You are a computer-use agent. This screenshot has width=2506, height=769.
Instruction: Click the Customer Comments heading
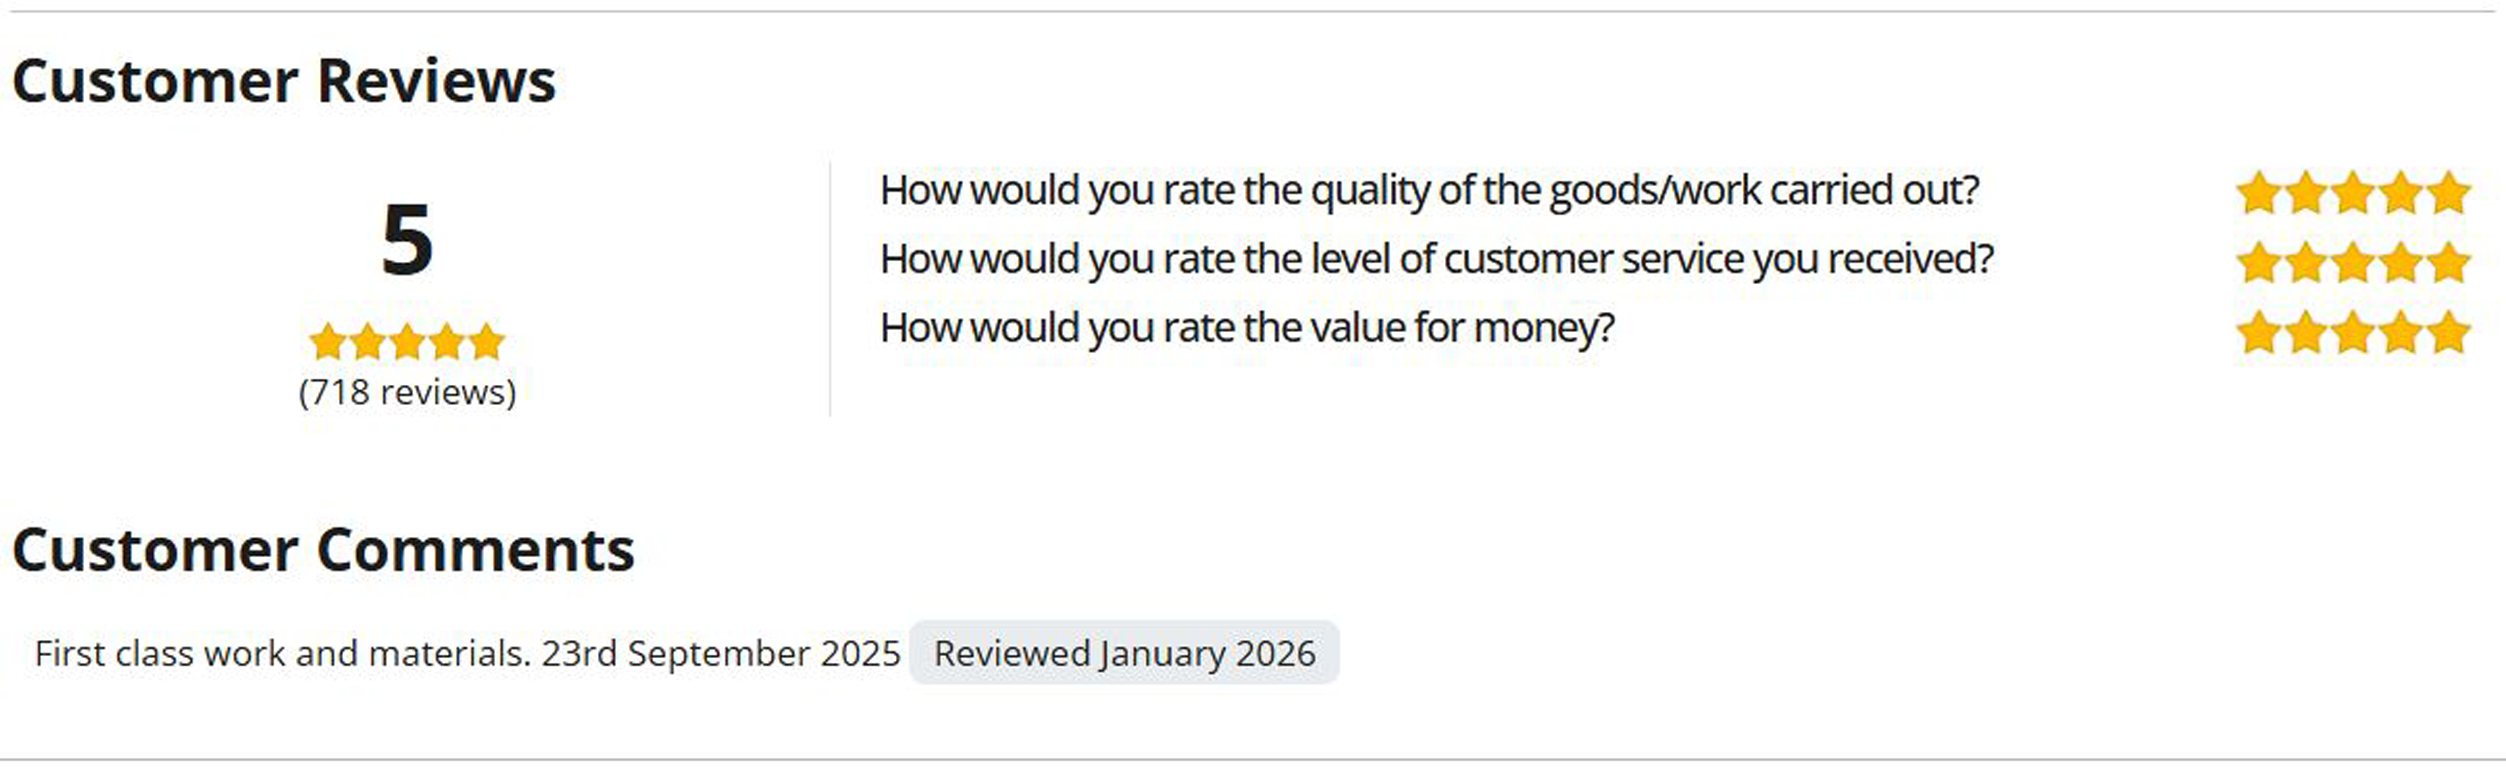[323, 550]
